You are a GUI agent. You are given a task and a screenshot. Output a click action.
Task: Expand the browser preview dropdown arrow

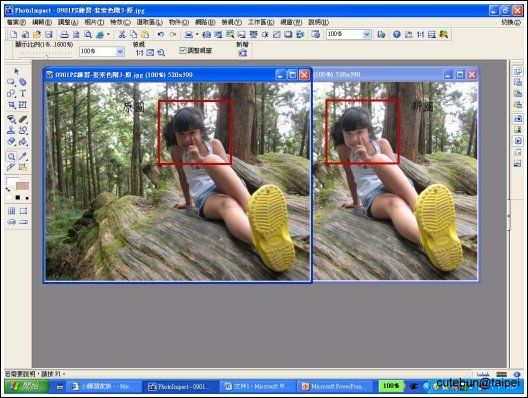[x=108, y=34]
